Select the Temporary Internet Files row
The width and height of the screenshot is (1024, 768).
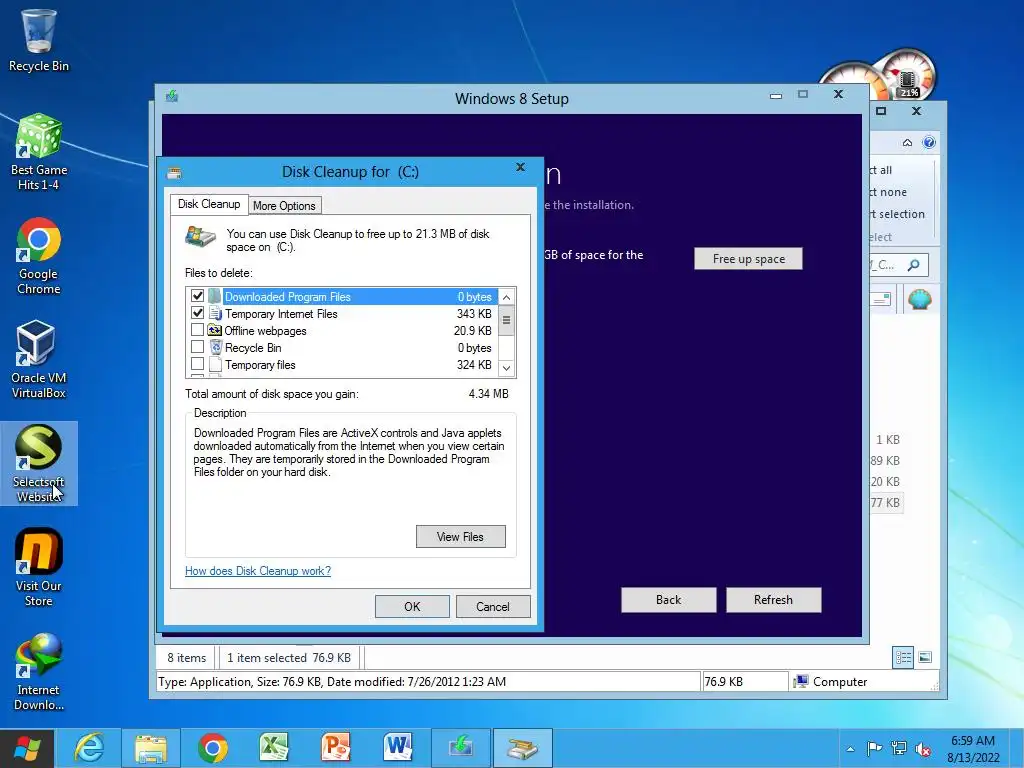[x=344, y=313]
